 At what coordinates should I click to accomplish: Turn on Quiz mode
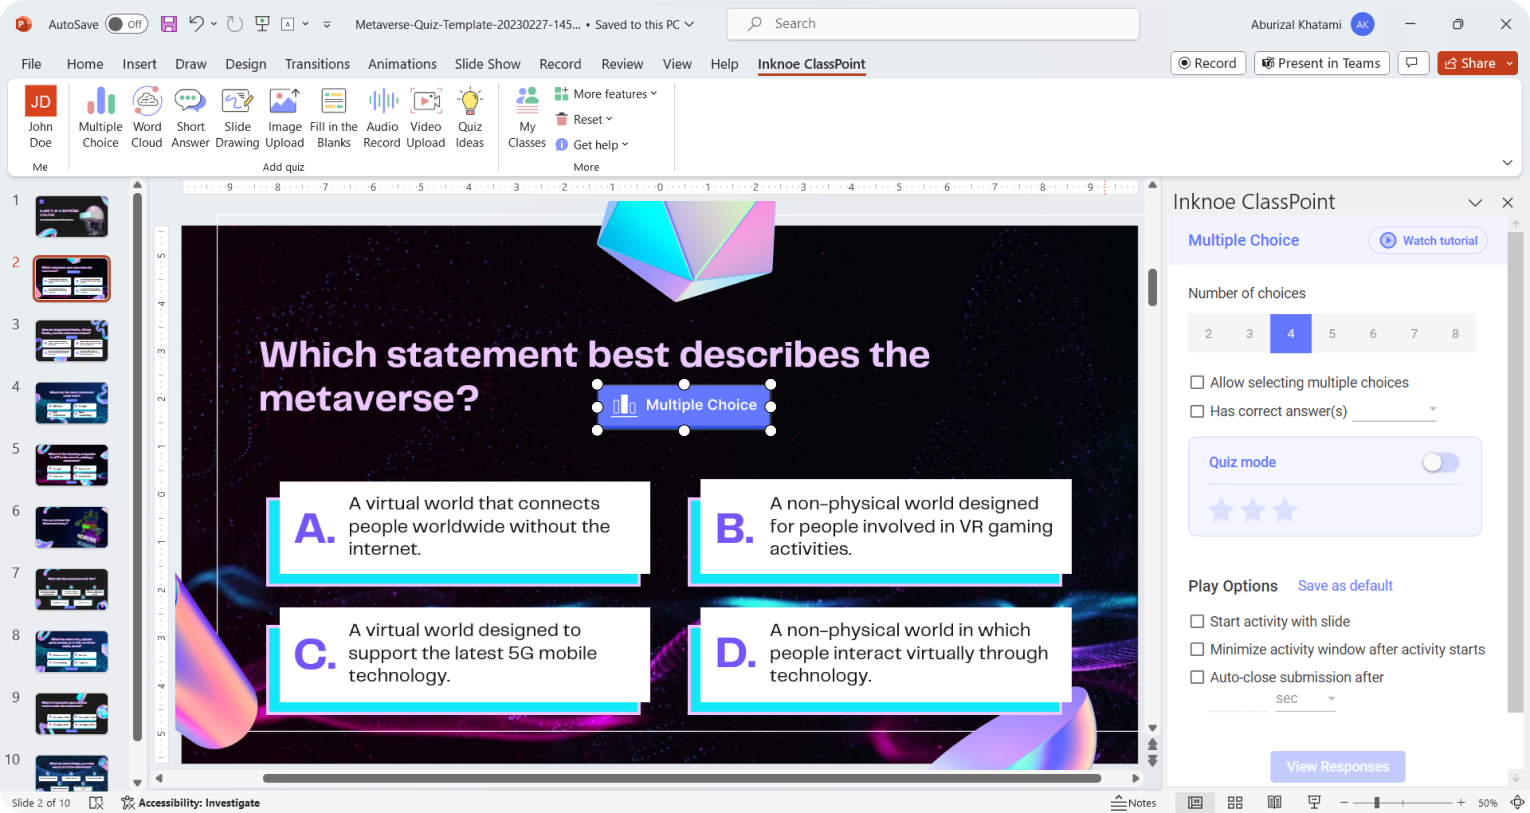[1440, 462]
